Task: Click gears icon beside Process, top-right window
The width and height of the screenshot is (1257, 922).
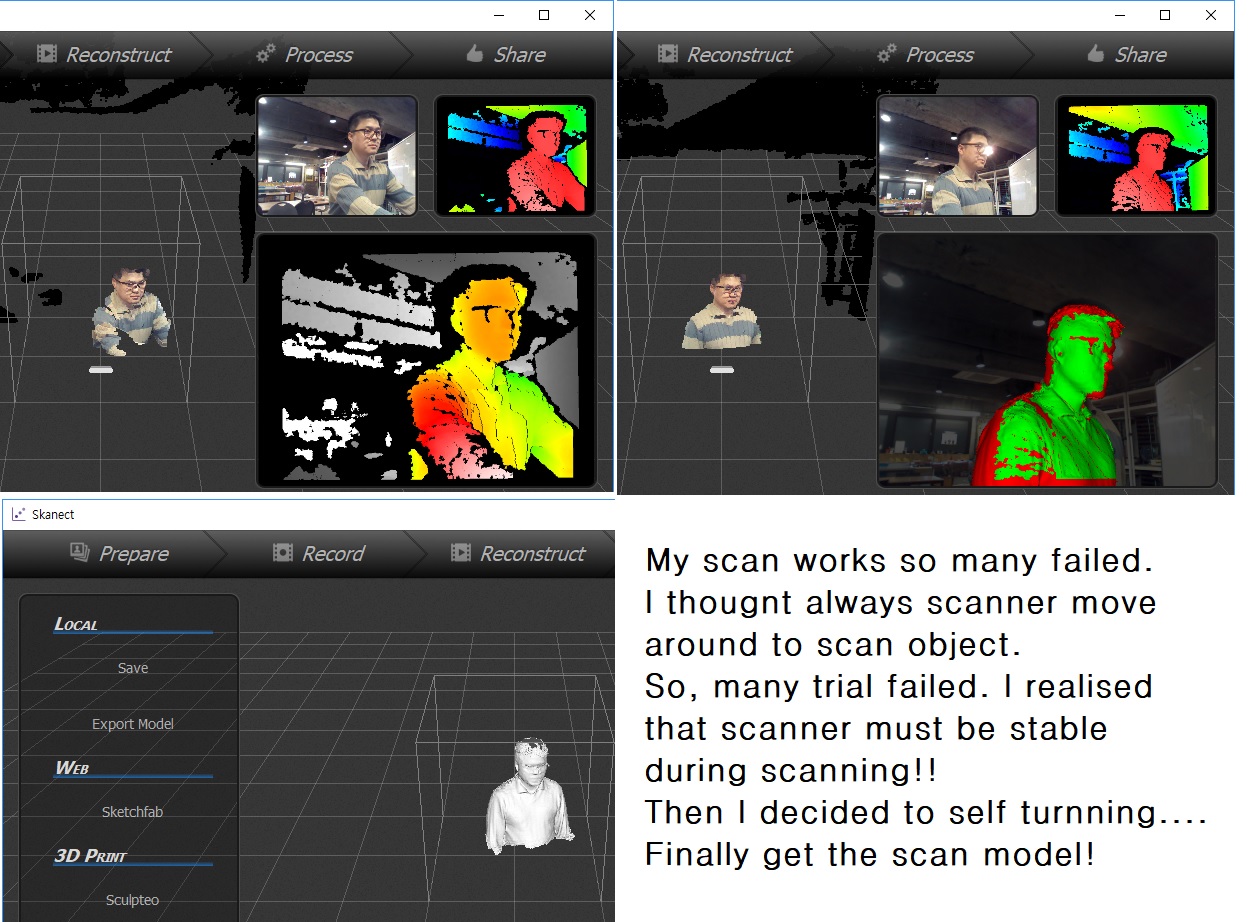Action: (x=886, y=54)
